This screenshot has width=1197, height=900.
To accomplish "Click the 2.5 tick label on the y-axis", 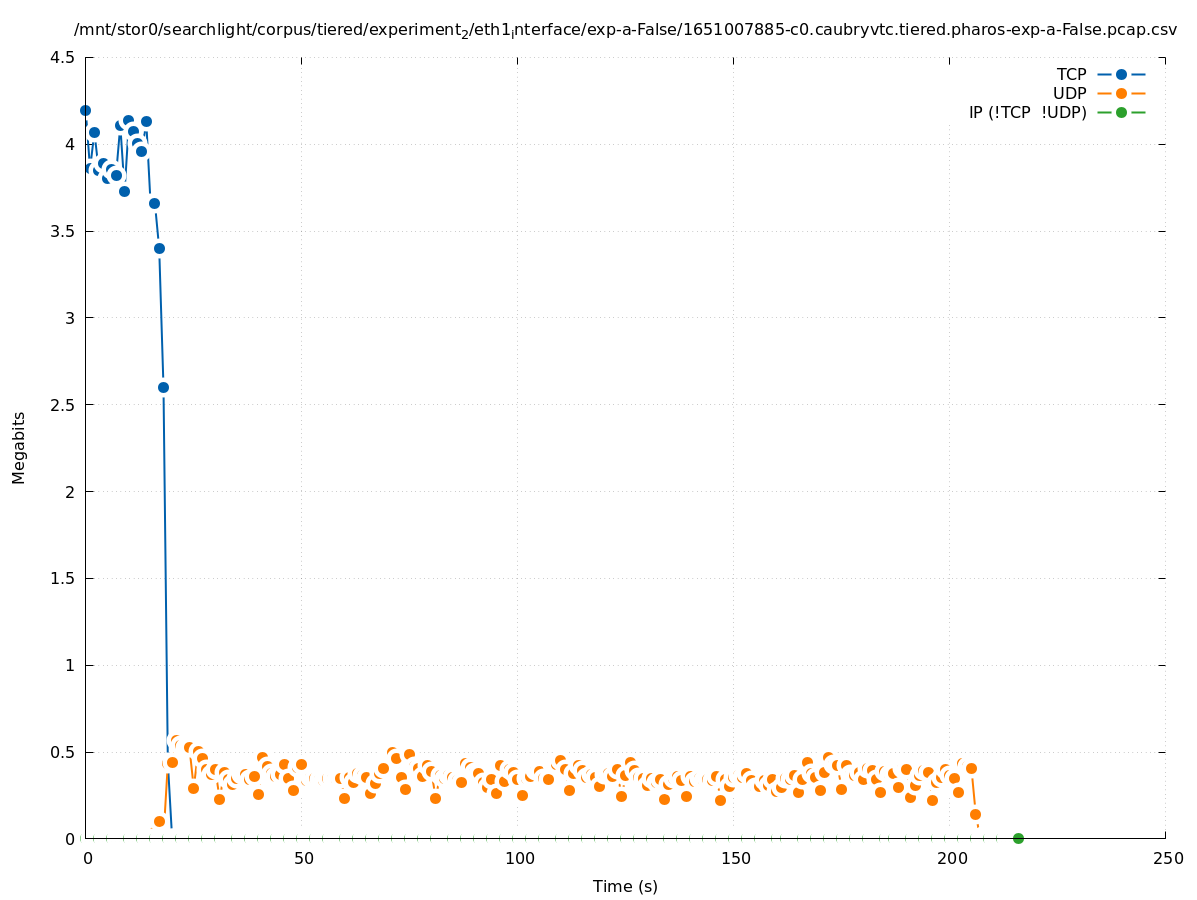I will 62,405.
